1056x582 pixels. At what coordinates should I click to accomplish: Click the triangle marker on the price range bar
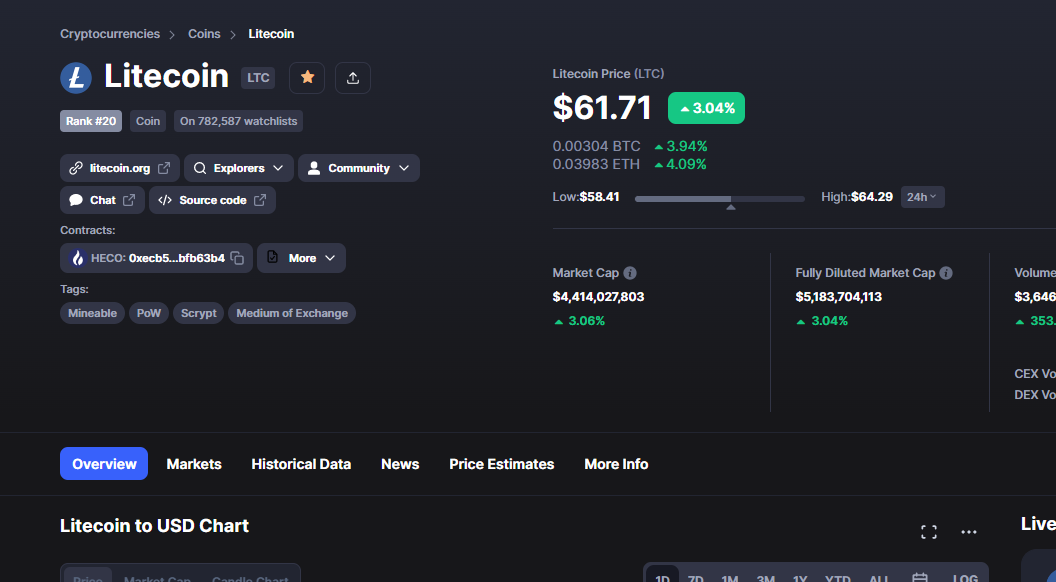pos(731,207)
